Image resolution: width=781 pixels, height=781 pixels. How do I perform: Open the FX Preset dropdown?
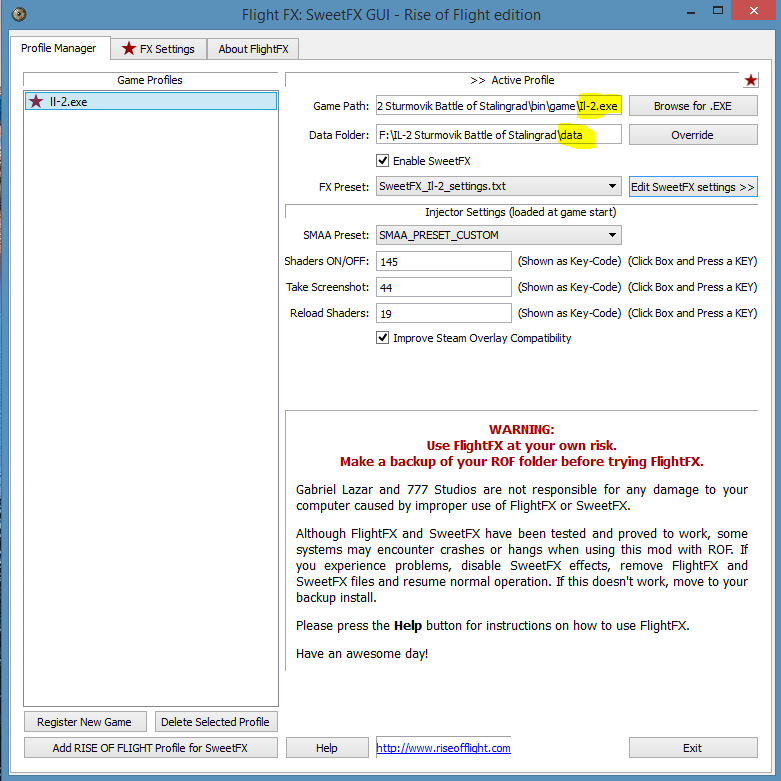coord(499,186)
